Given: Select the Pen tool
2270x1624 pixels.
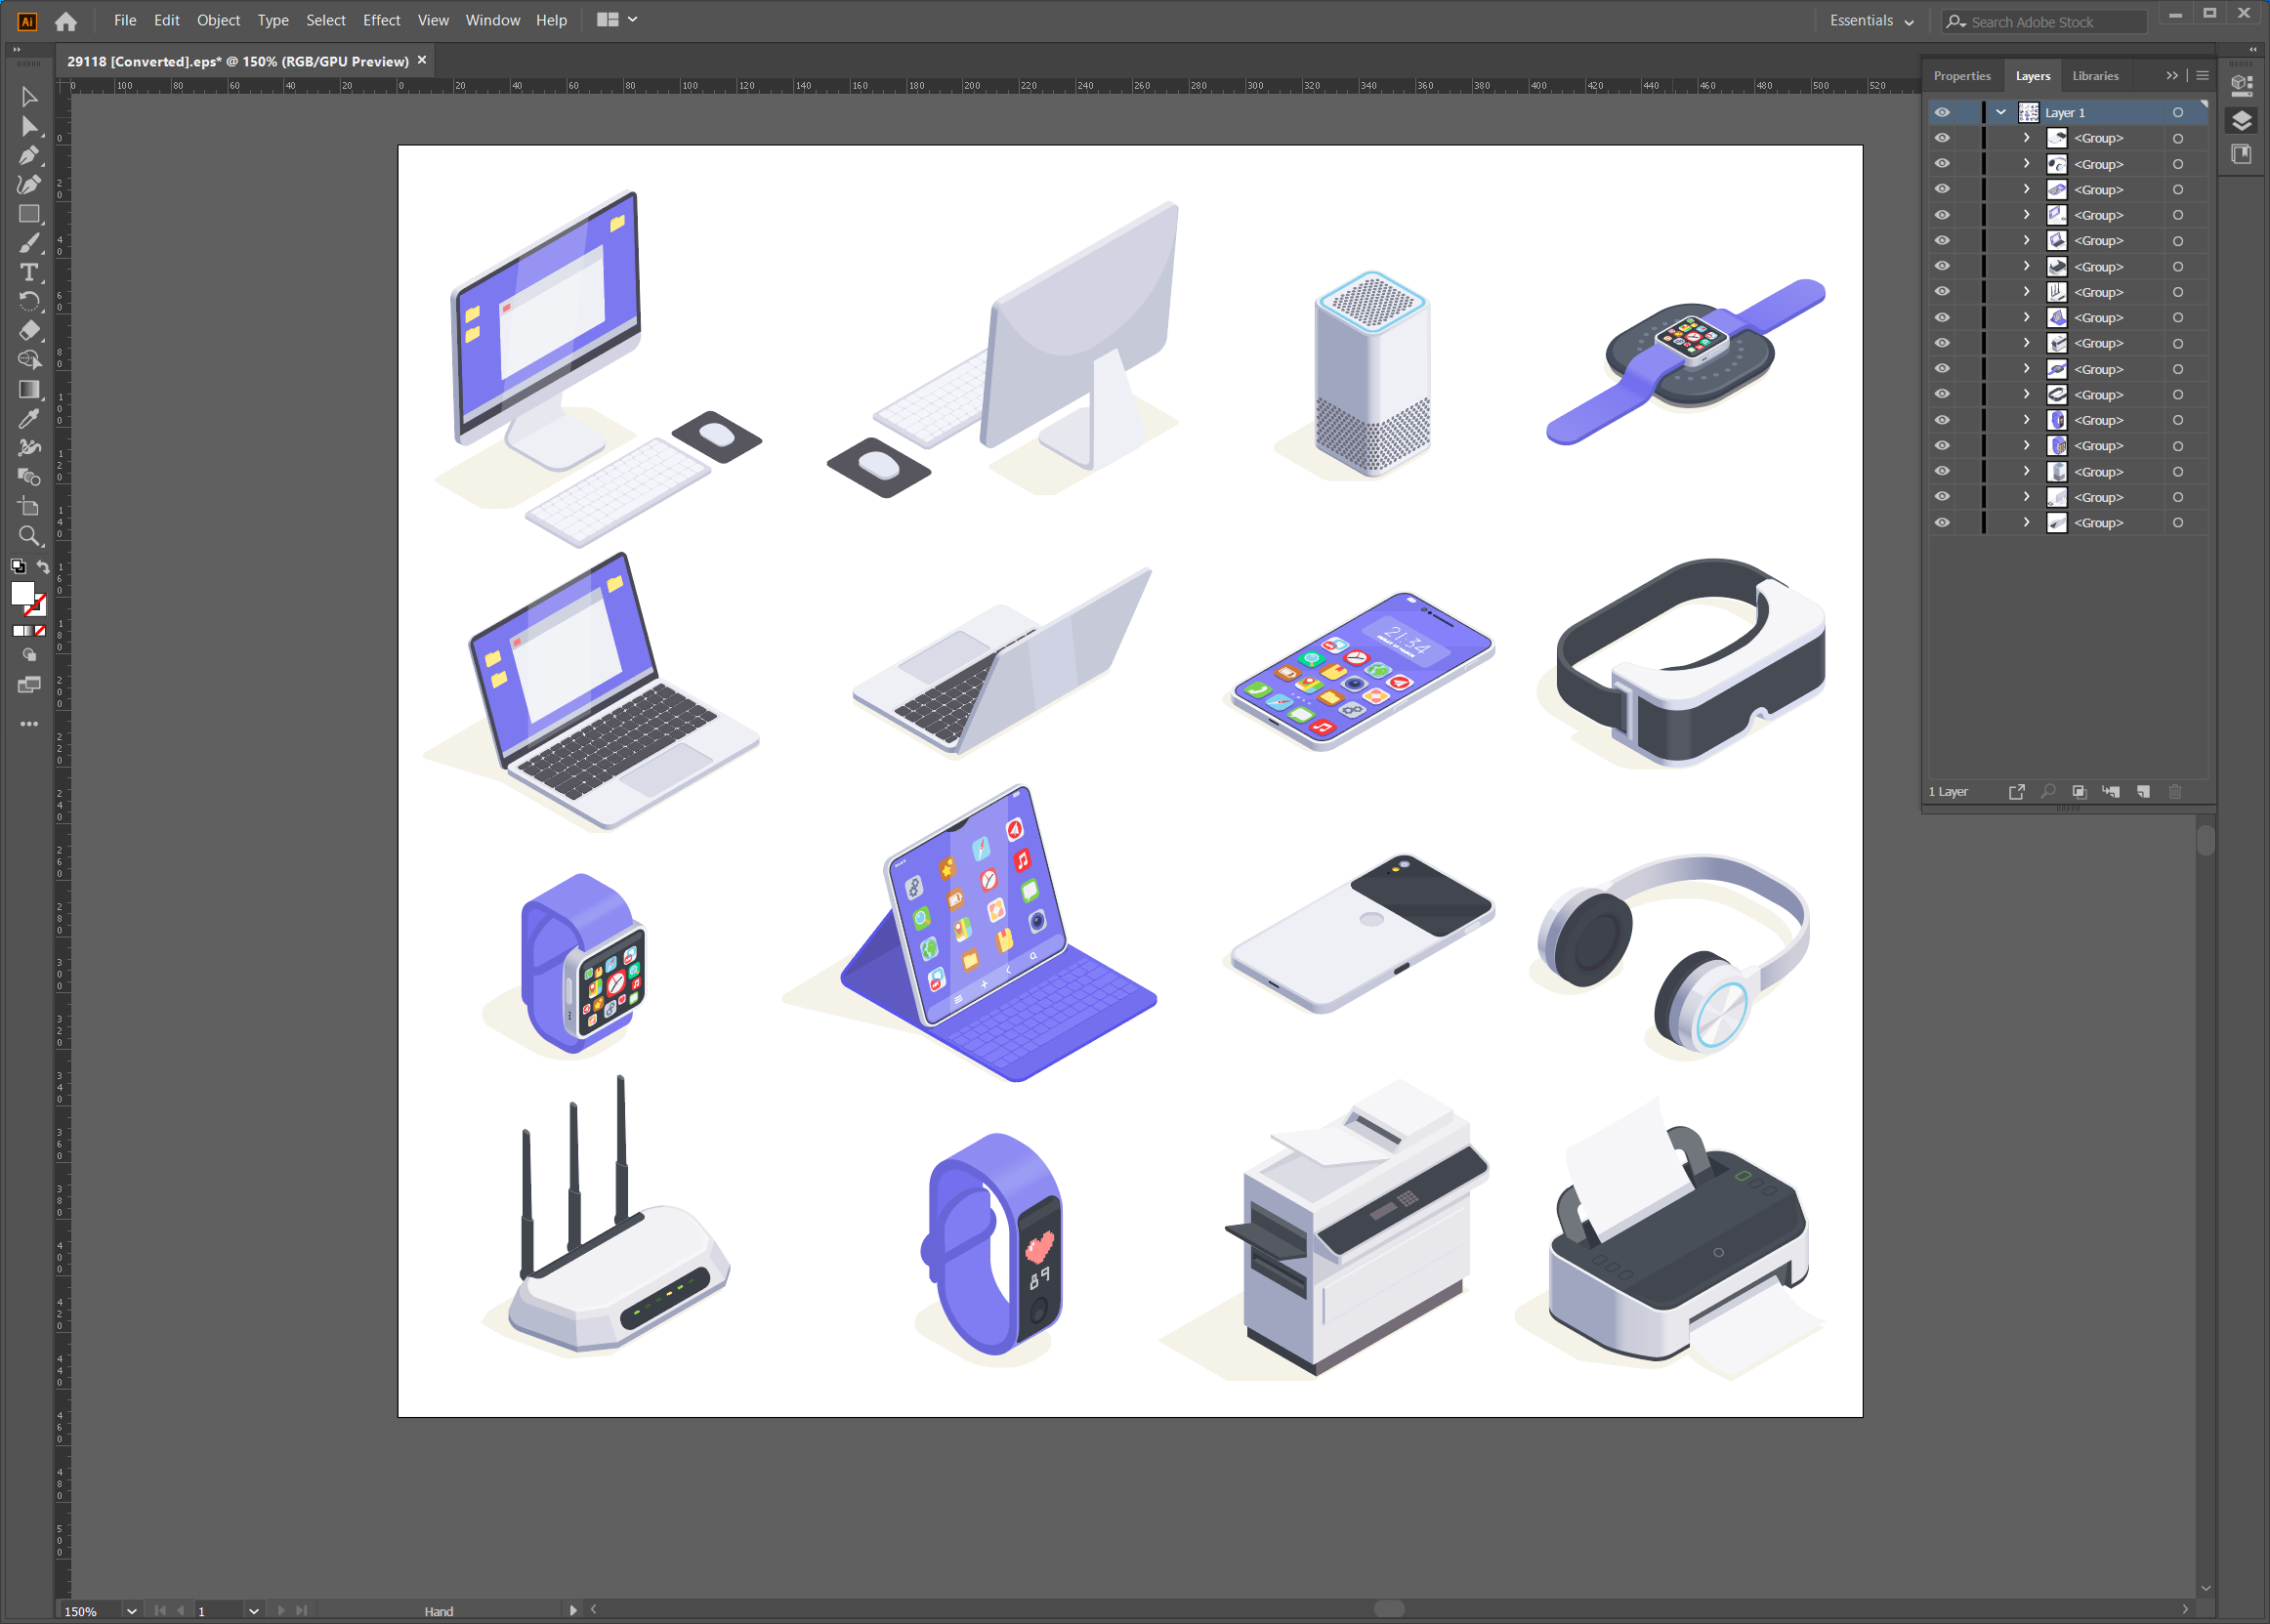Looking at the screenshot, I should (x=28, y=155).
